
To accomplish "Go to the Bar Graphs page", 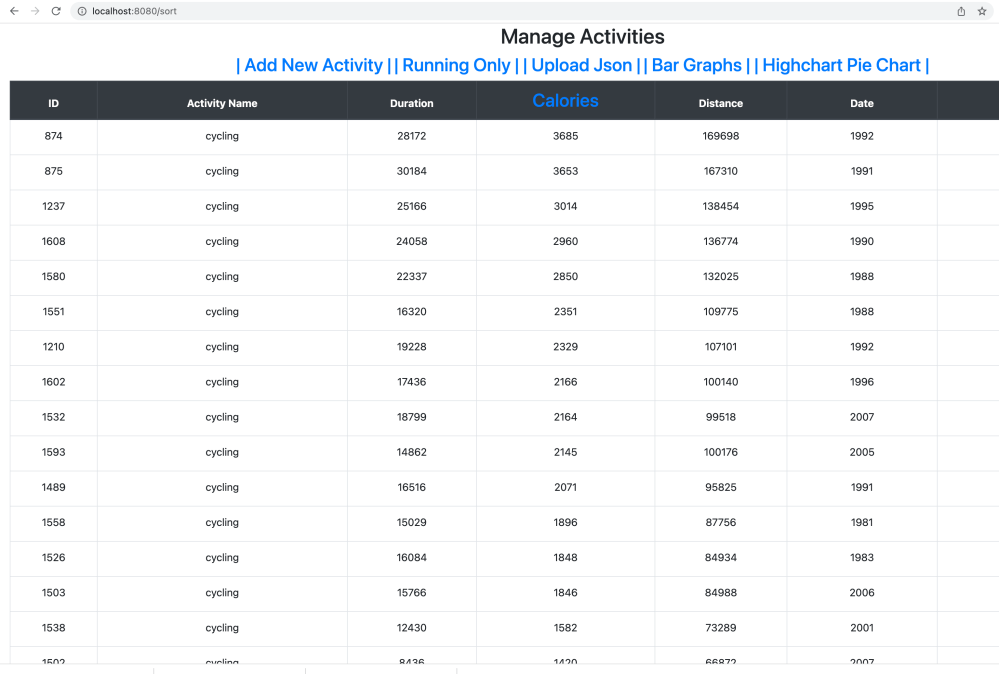I will pos(697,65).
